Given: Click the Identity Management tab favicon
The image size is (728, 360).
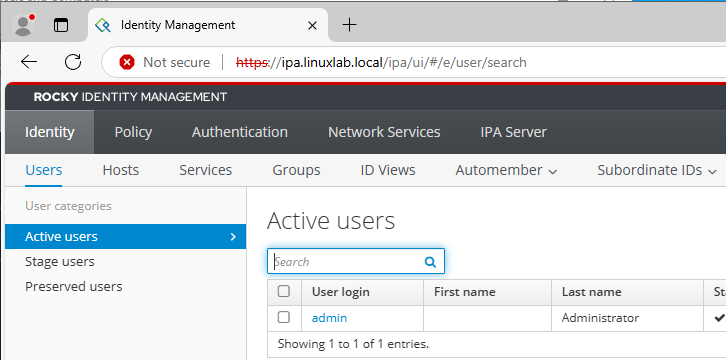Looking at the screenshot, I should 103,25.
